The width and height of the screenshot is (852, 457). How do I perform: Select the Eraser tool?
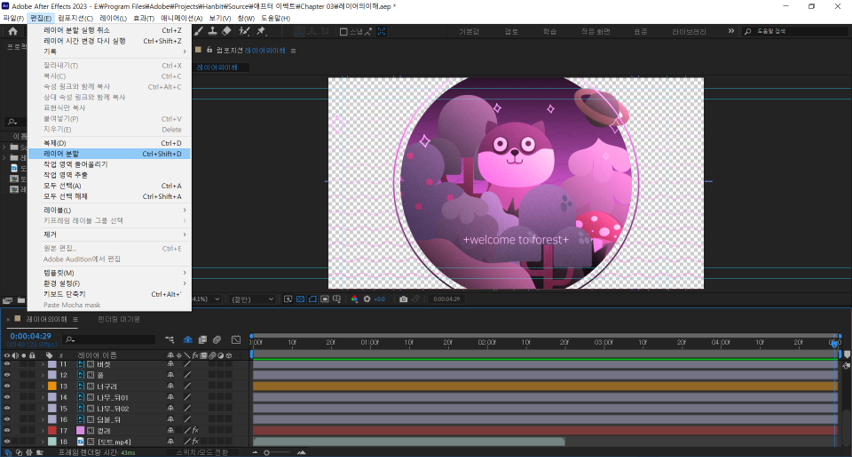(x=227, y=32)
